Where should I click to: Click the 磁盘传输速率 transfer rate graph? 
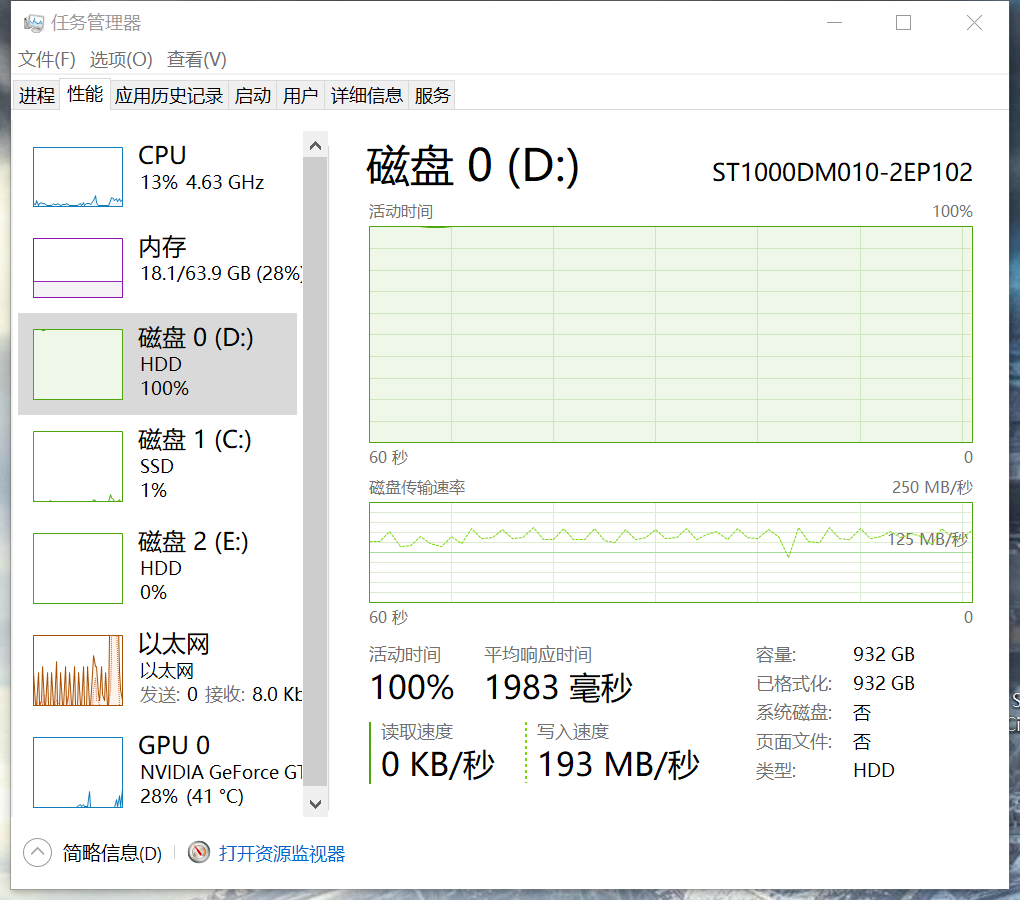(670, 552)
